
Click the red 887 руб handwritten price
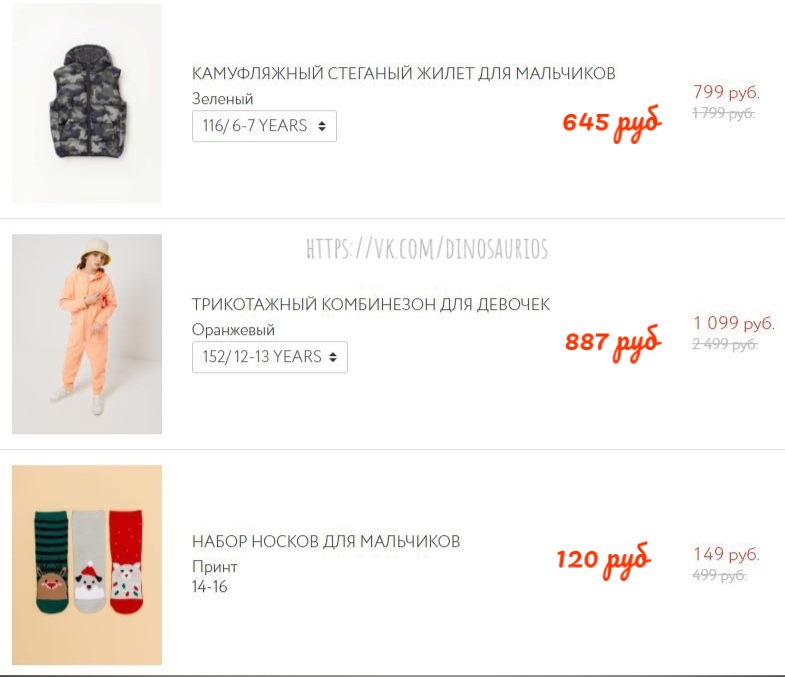pos(613,343)
